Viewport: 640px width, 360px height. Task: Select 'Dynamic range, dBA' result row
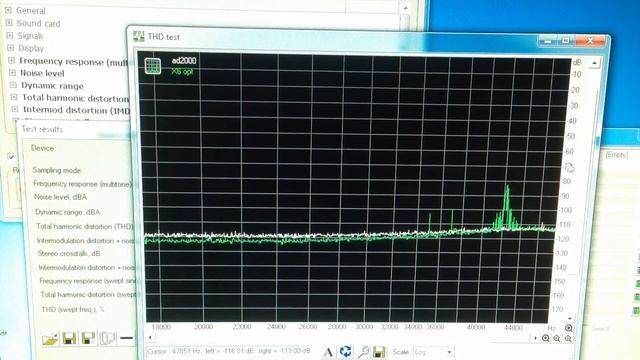coord(67,212)
